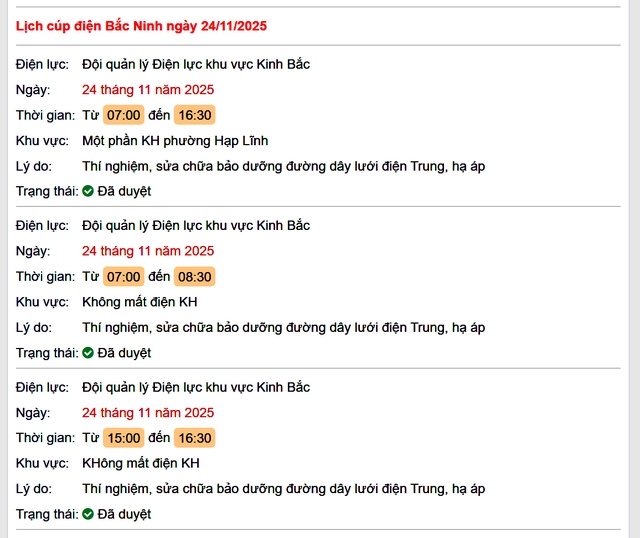Screen dimensions: 640x538
Task: Click the Lý do reason text in the third entry
Action: (283, 489)
